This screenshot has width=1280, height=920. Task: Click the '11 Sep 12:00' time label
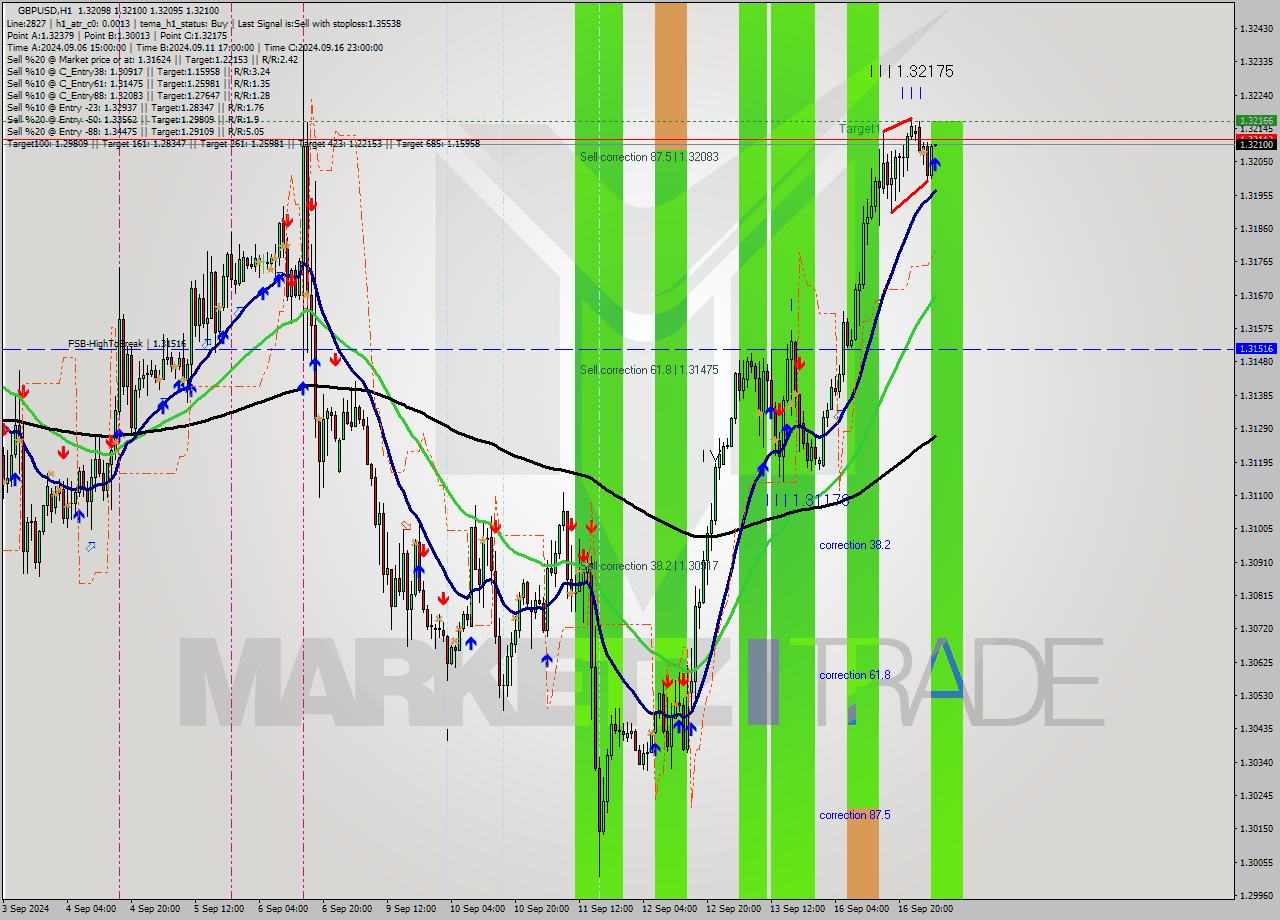tap(605, 909)
